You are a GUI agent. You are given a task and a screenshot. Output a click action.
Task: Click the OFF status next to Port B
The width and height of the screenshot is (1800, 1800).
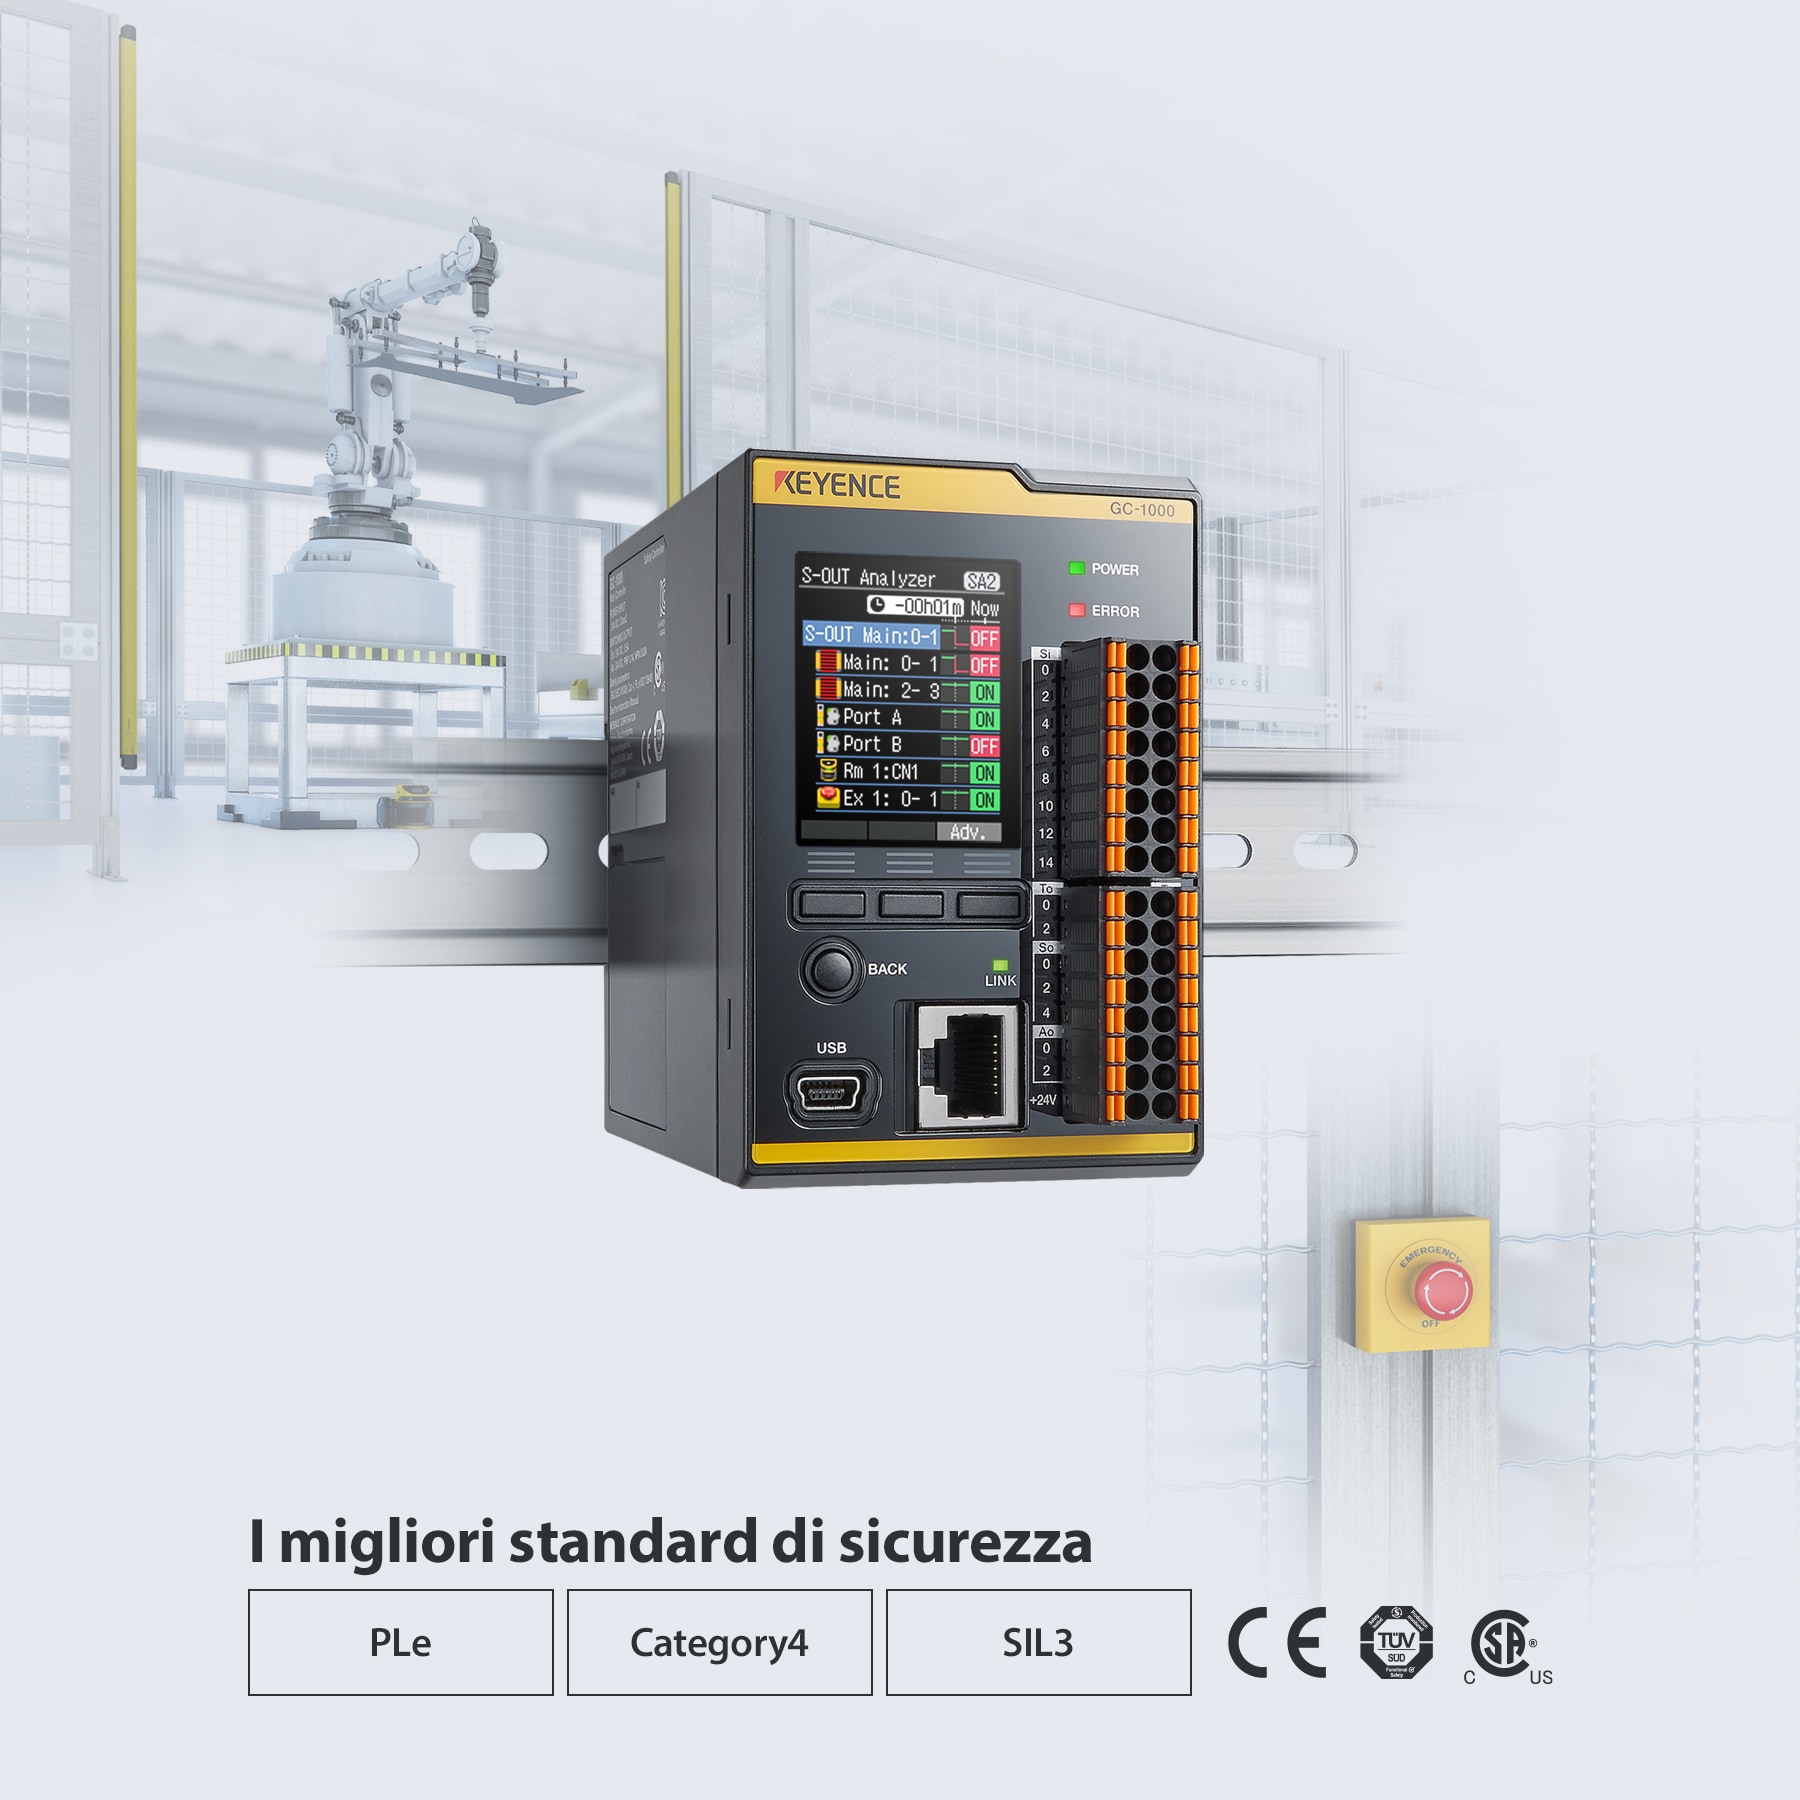click(x=984, y=746)
